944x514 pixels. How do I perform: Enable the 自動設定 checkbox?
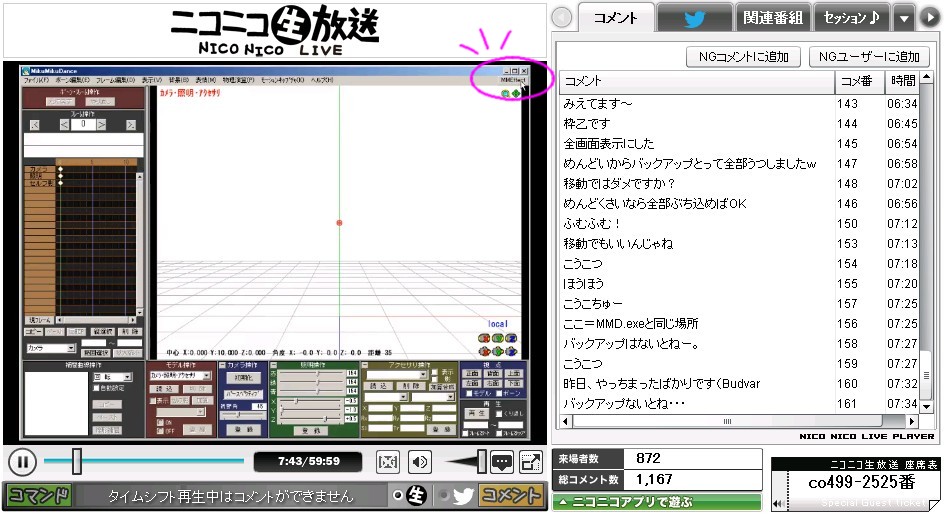tap(96, 388)
